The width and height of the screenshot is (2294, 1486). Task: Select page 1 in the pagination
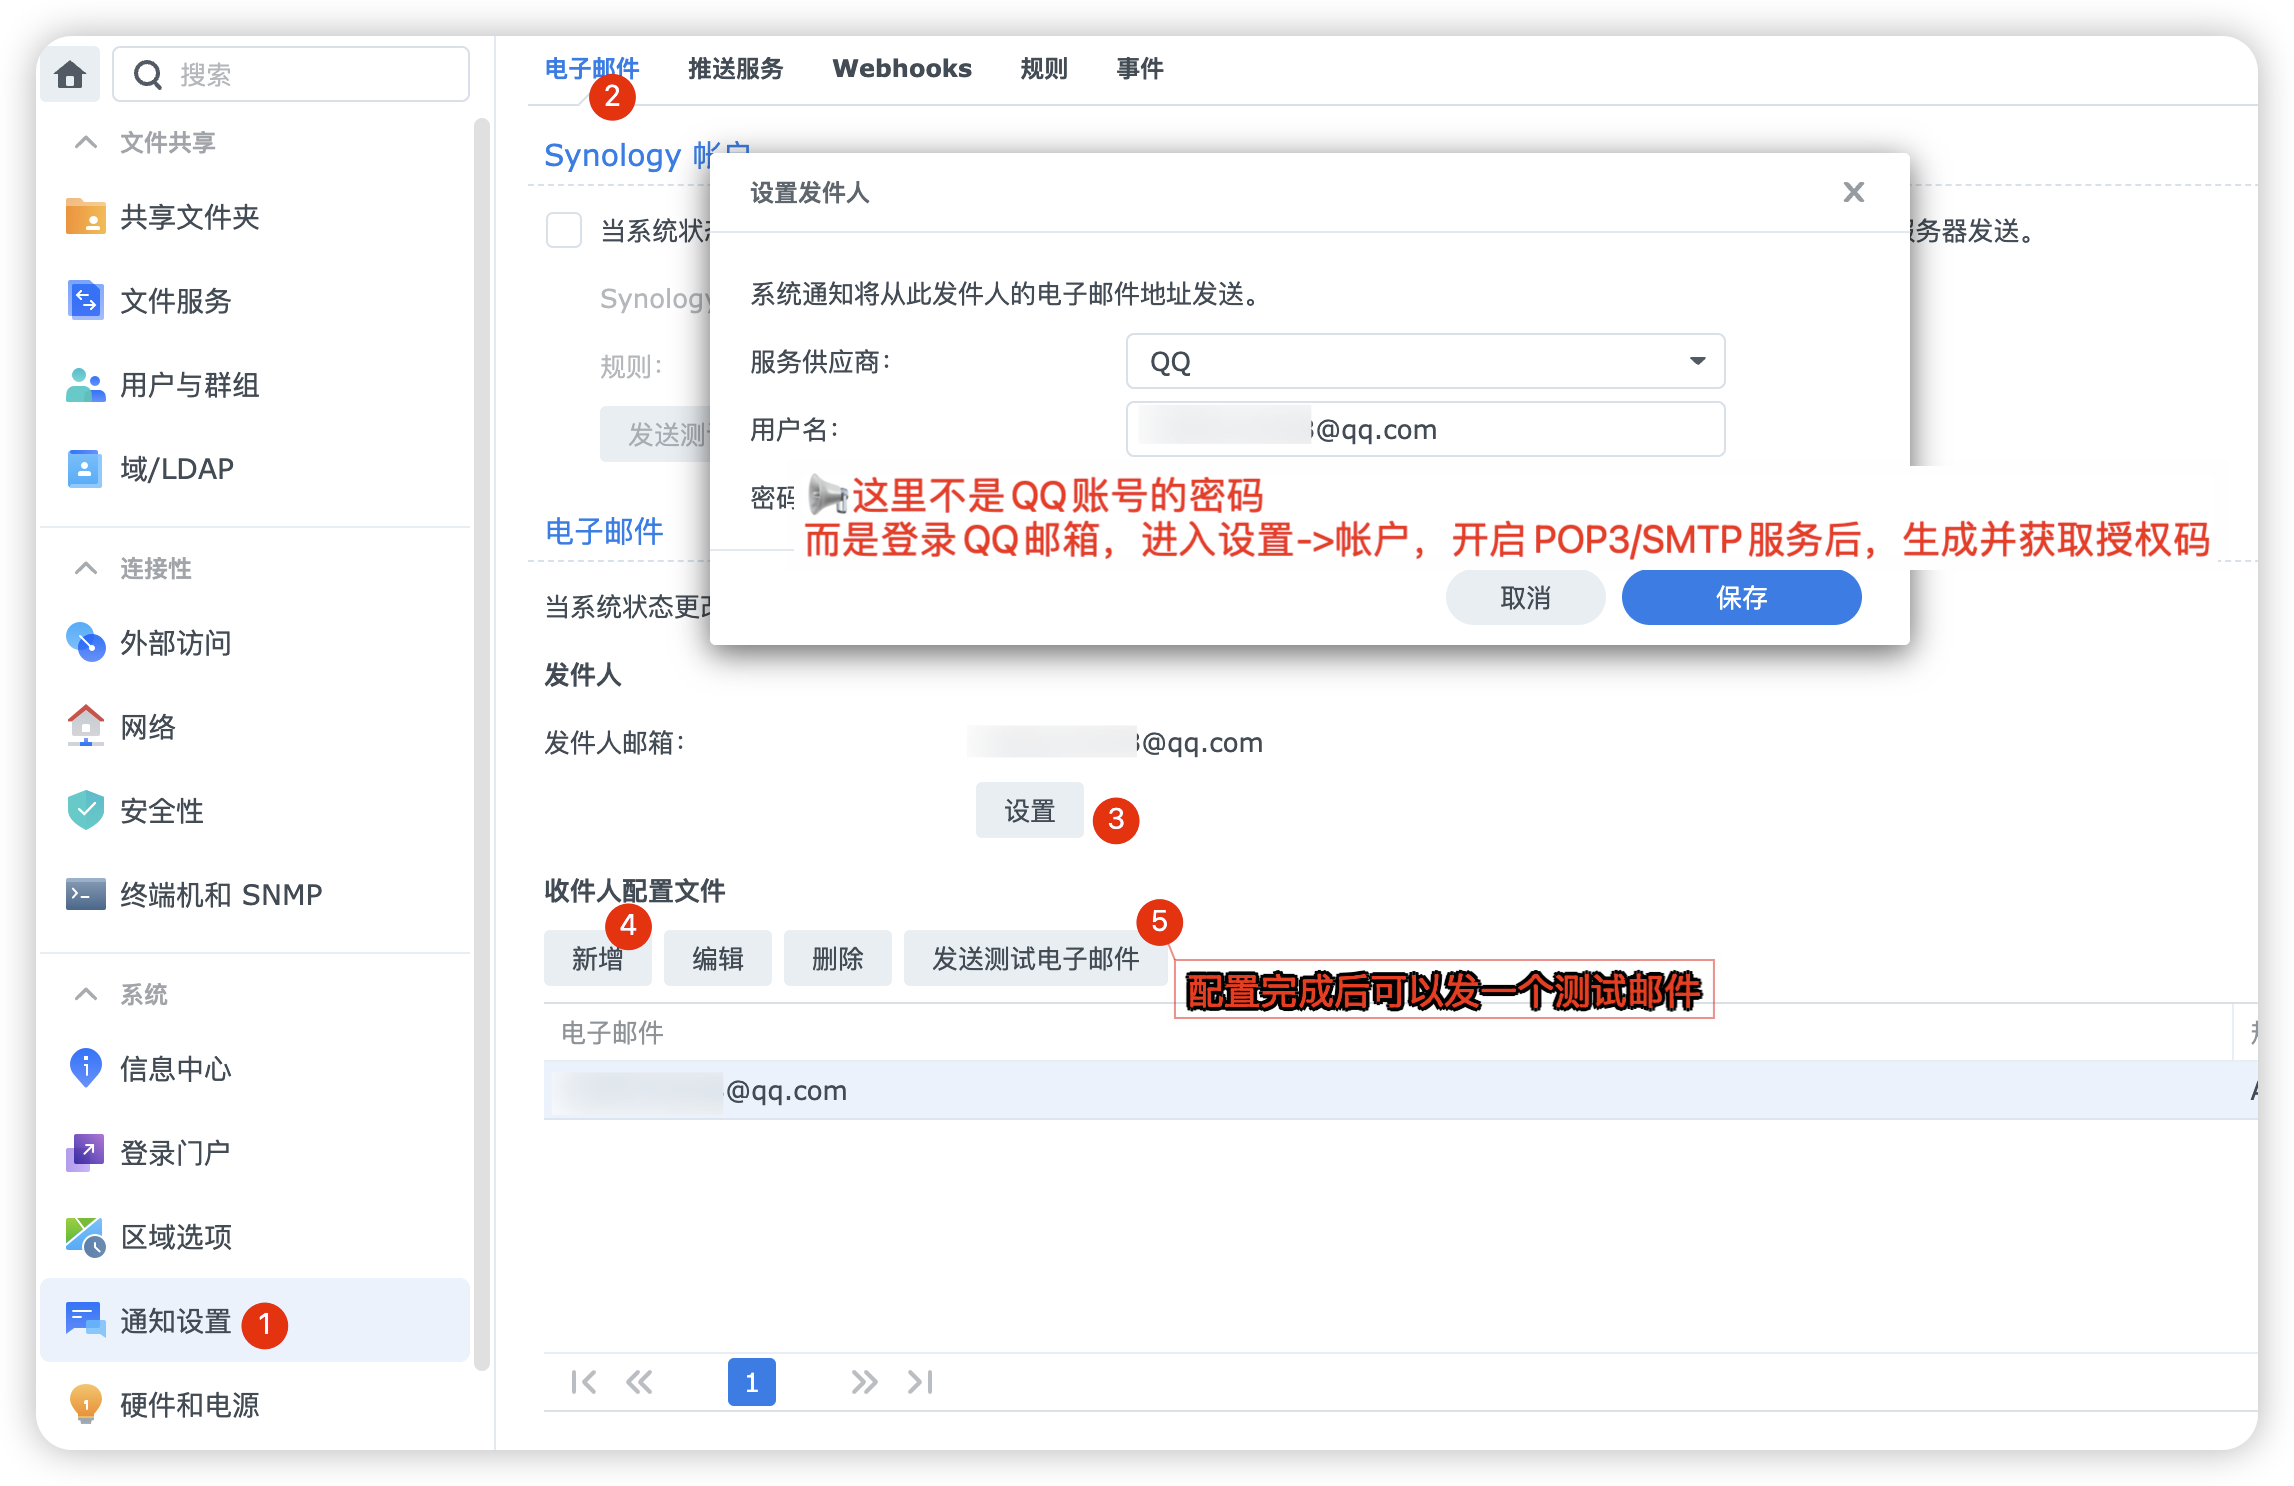(x=751, y=1382)
